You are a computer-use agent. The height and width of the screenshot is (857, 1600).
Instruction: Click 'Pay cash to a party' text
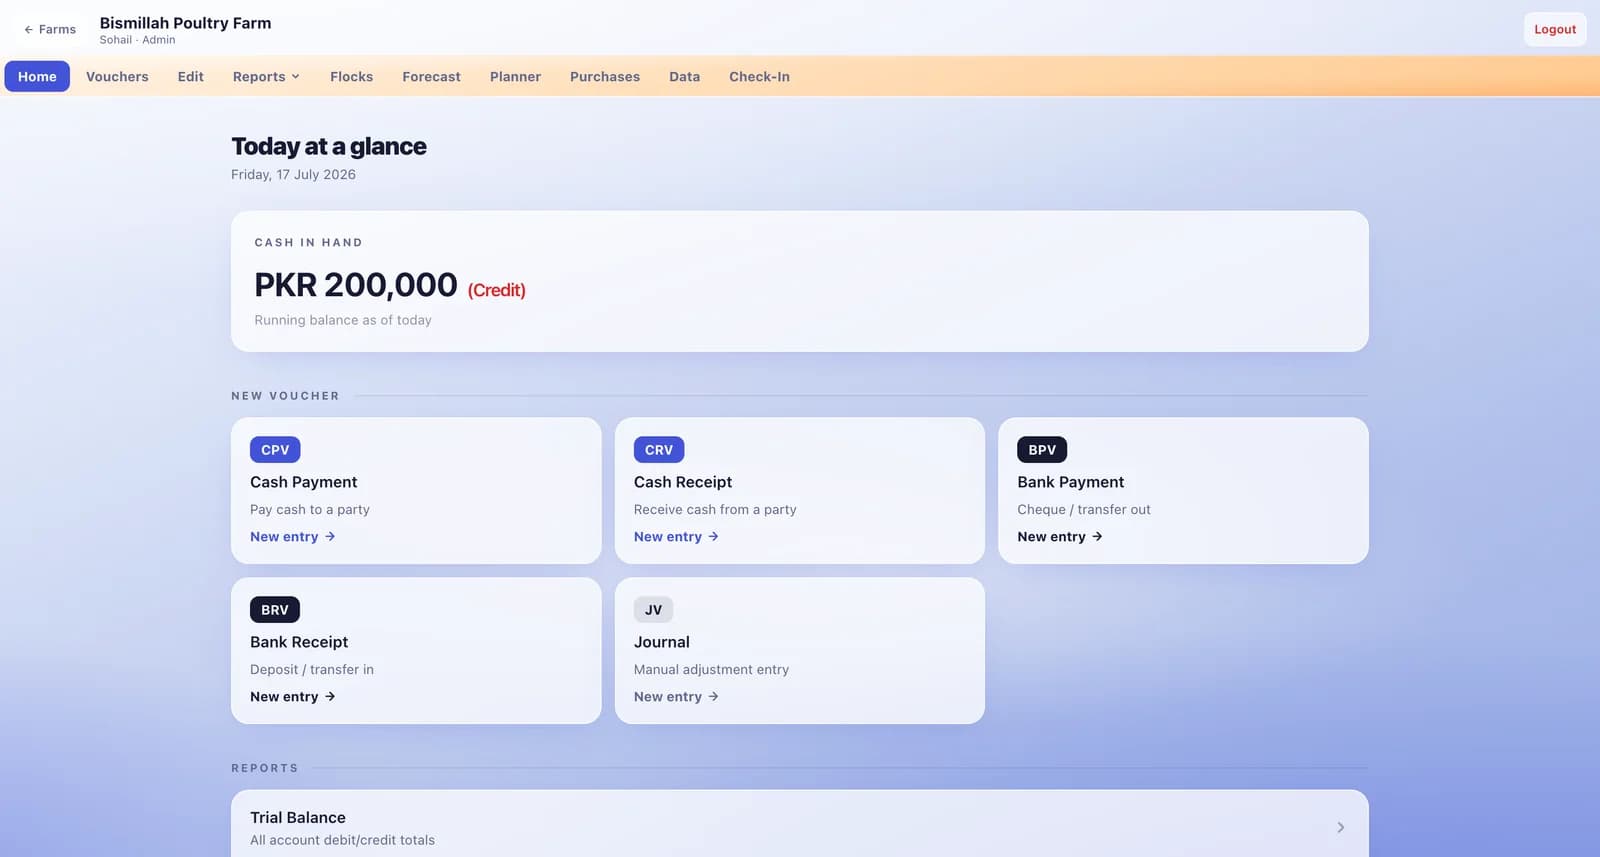tap(310, 510)
